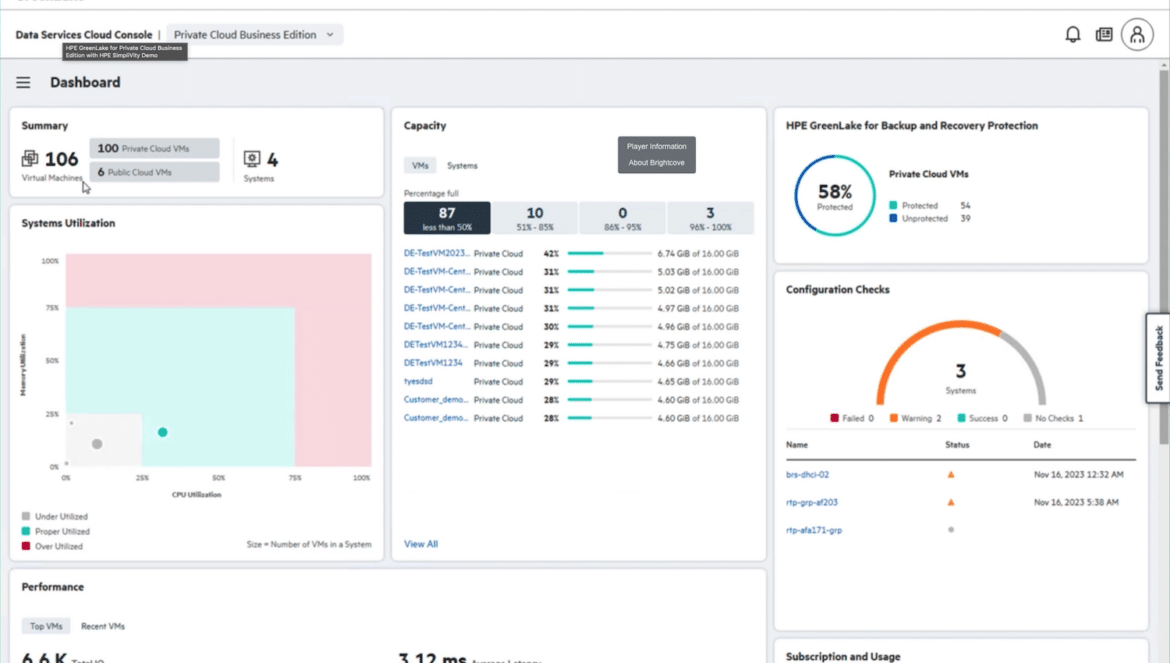This screenshot has height=663, width=1170.
Task: Click the 106 Virtual Machines count
Action: click(61, 159)
